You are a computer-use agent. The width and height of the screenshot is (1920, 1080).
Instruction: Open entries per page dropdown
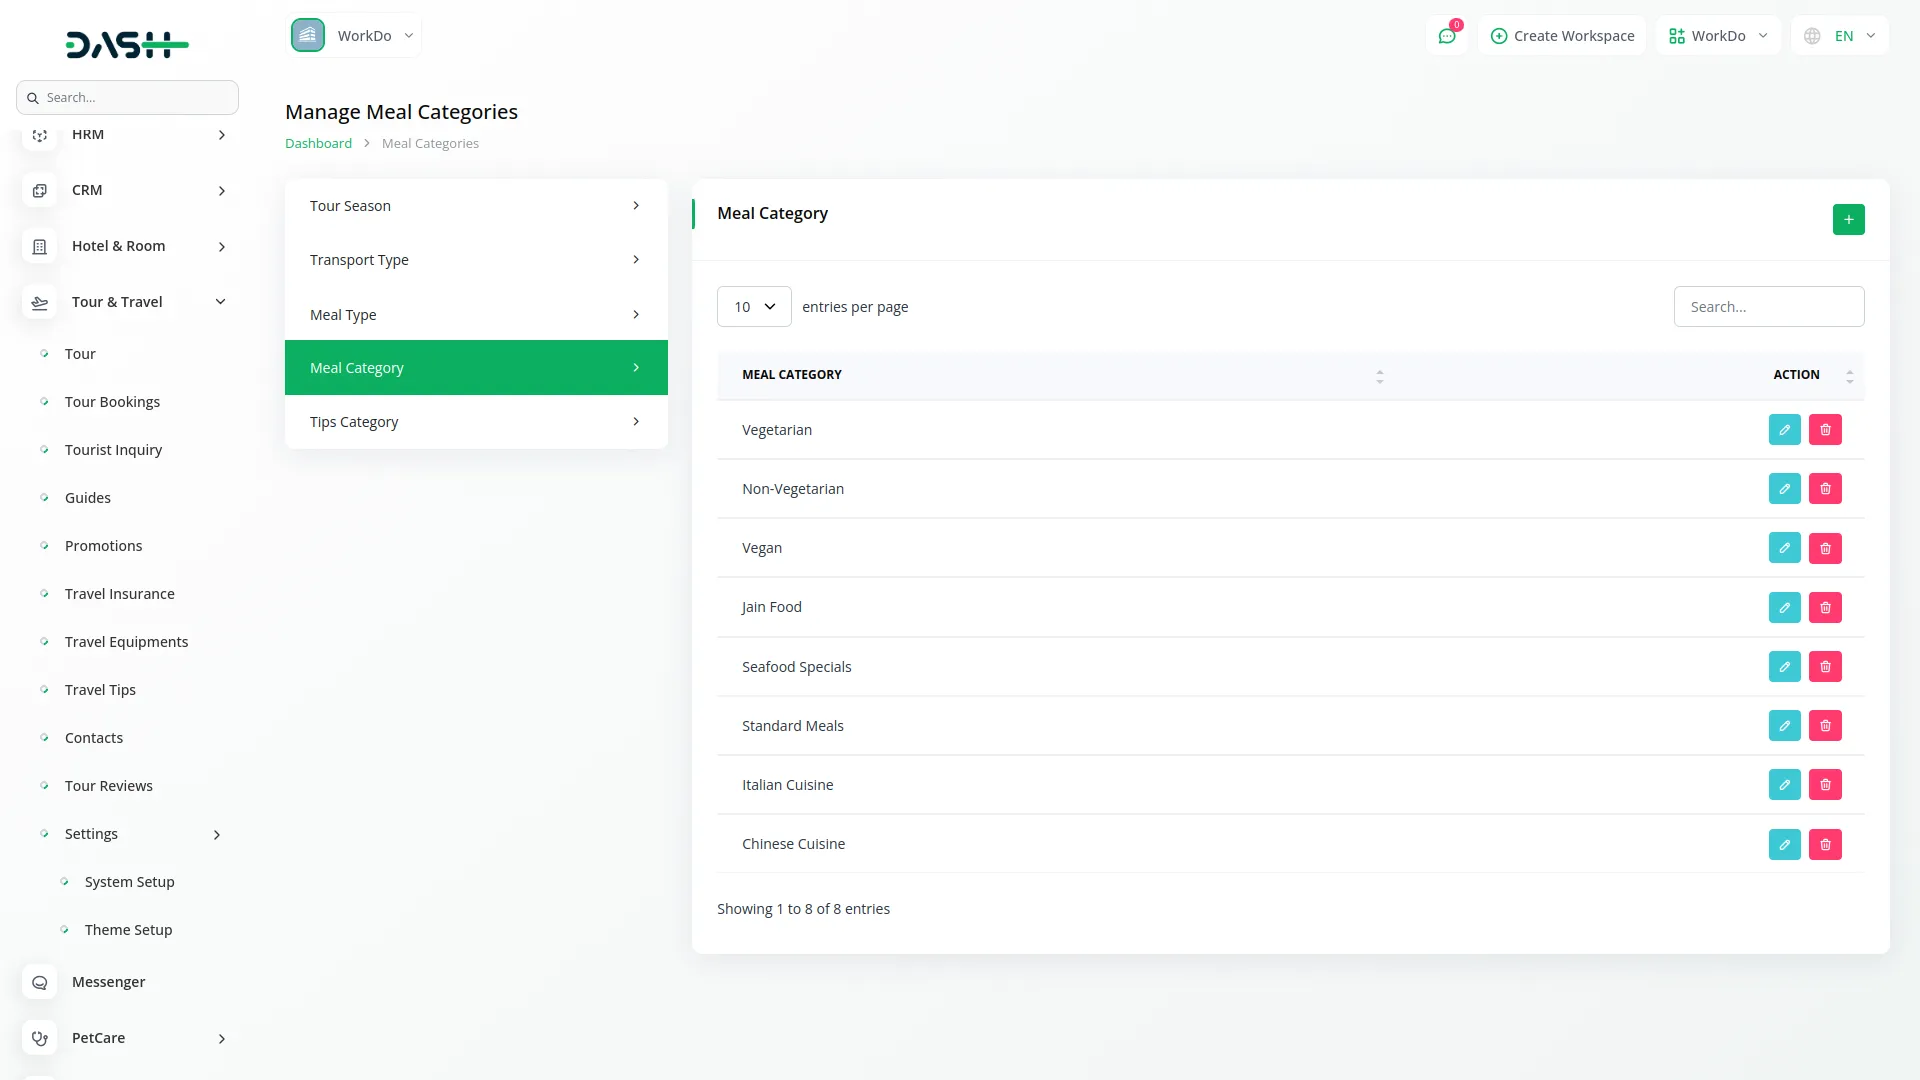tap(754, 307)
